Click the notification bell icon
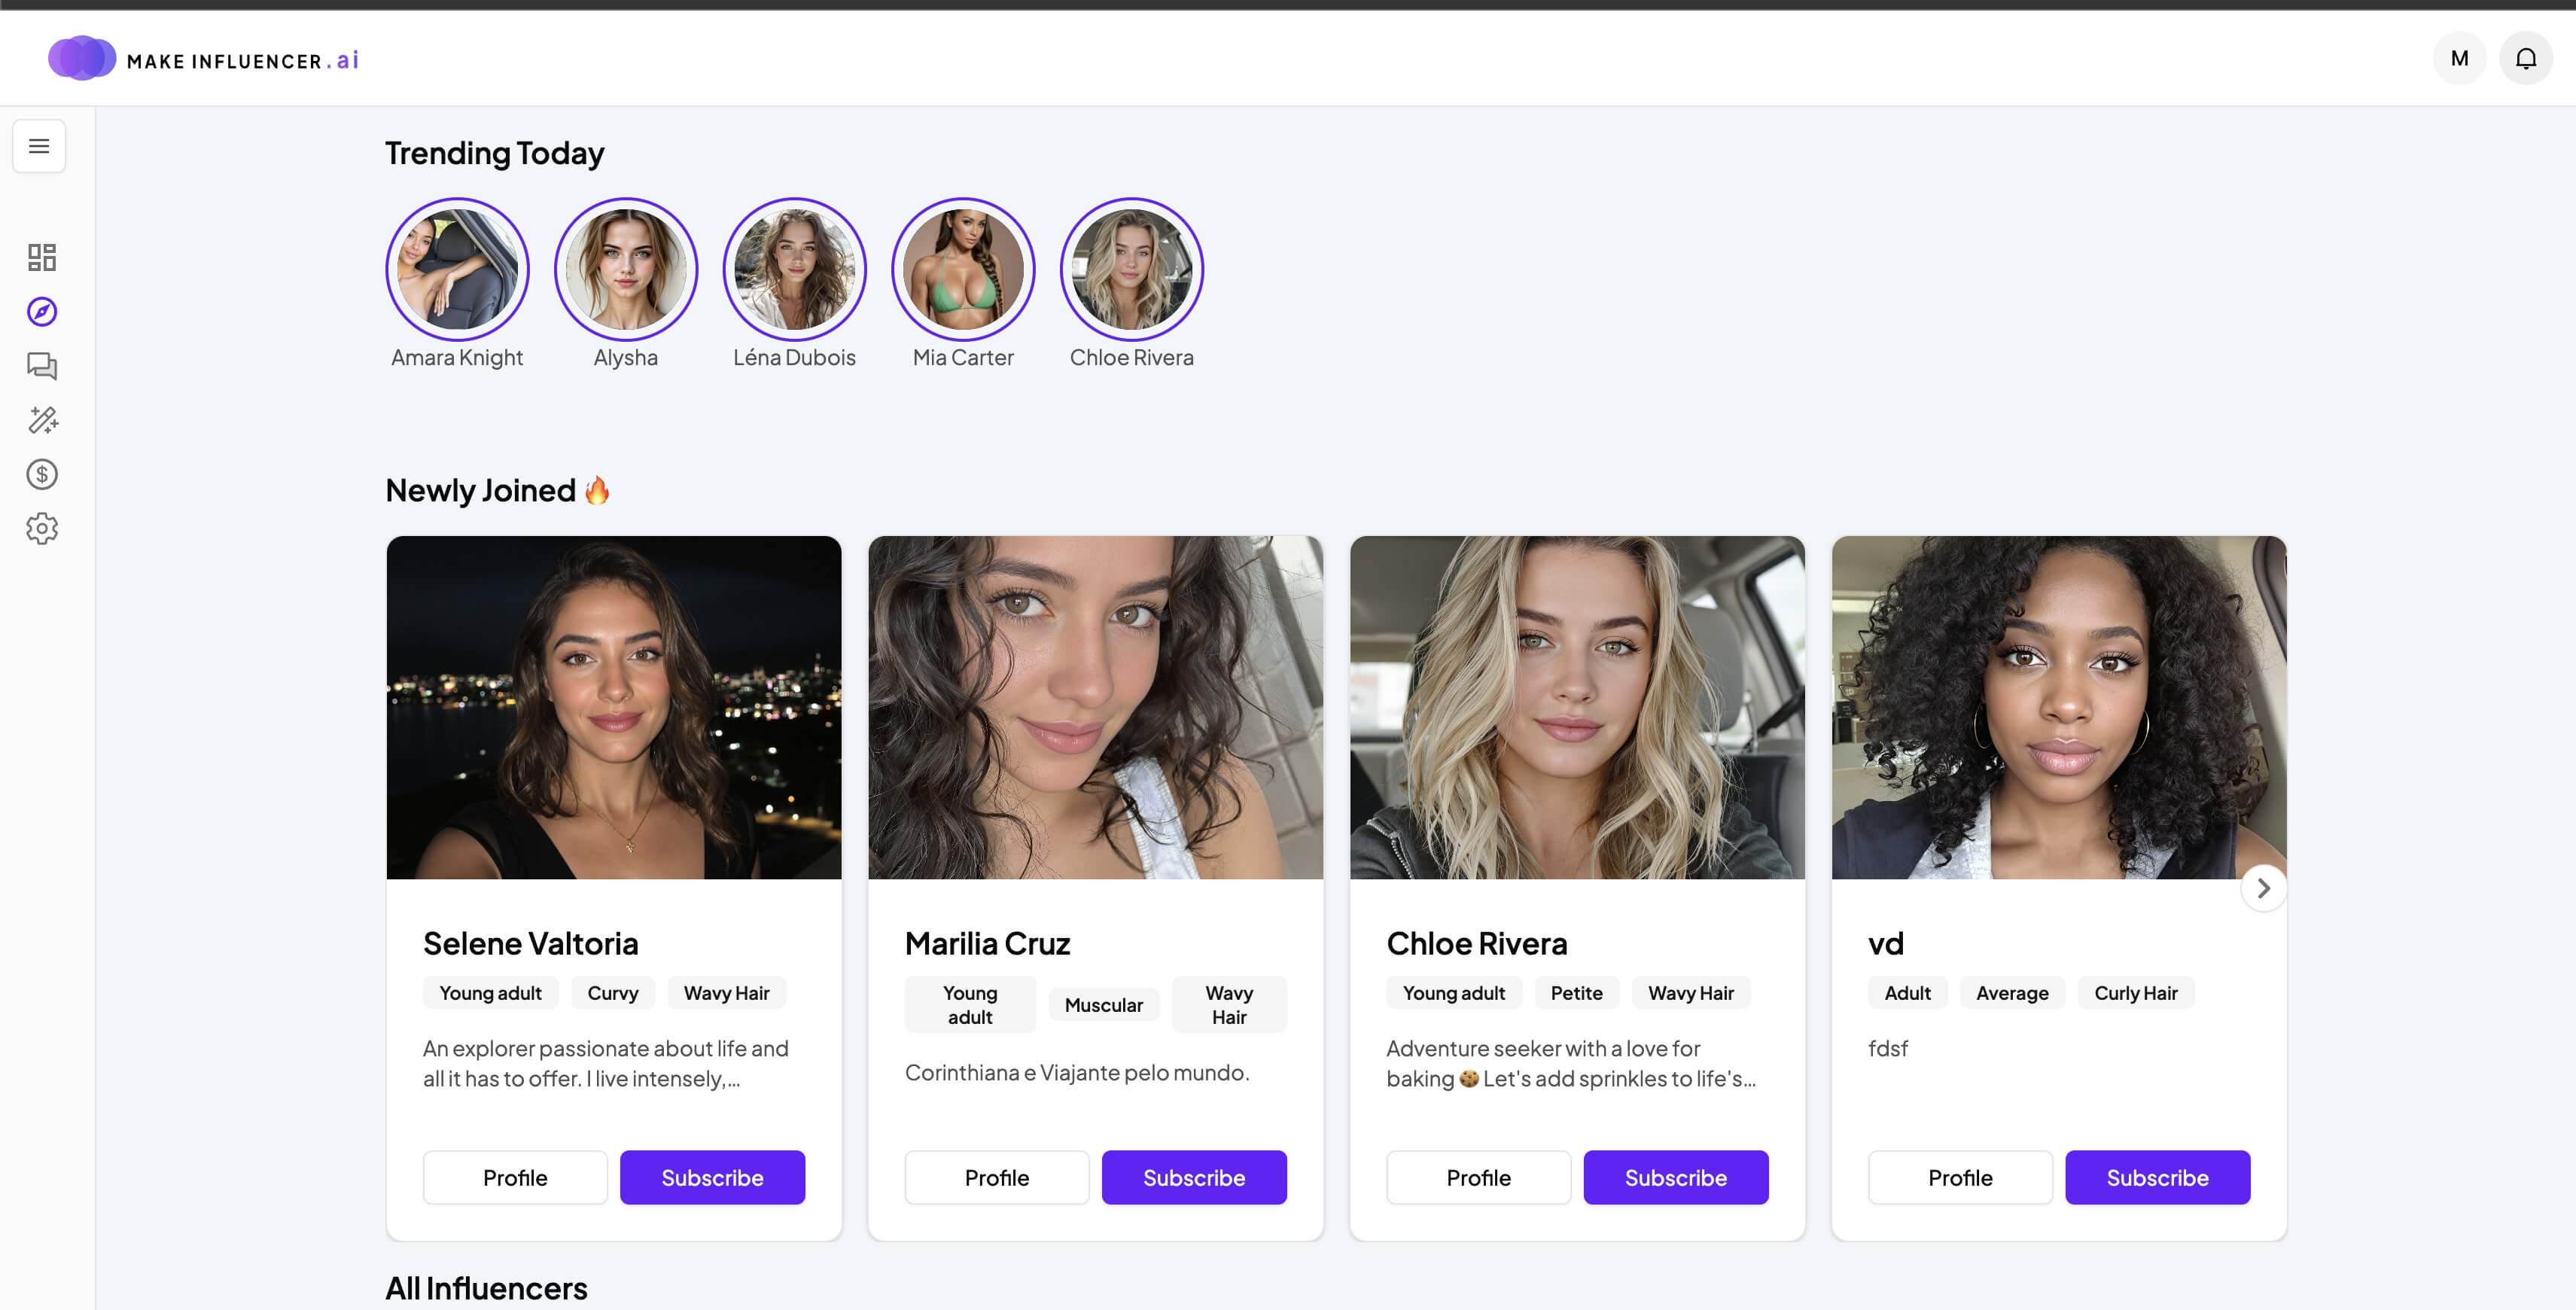 point(2525,59)
